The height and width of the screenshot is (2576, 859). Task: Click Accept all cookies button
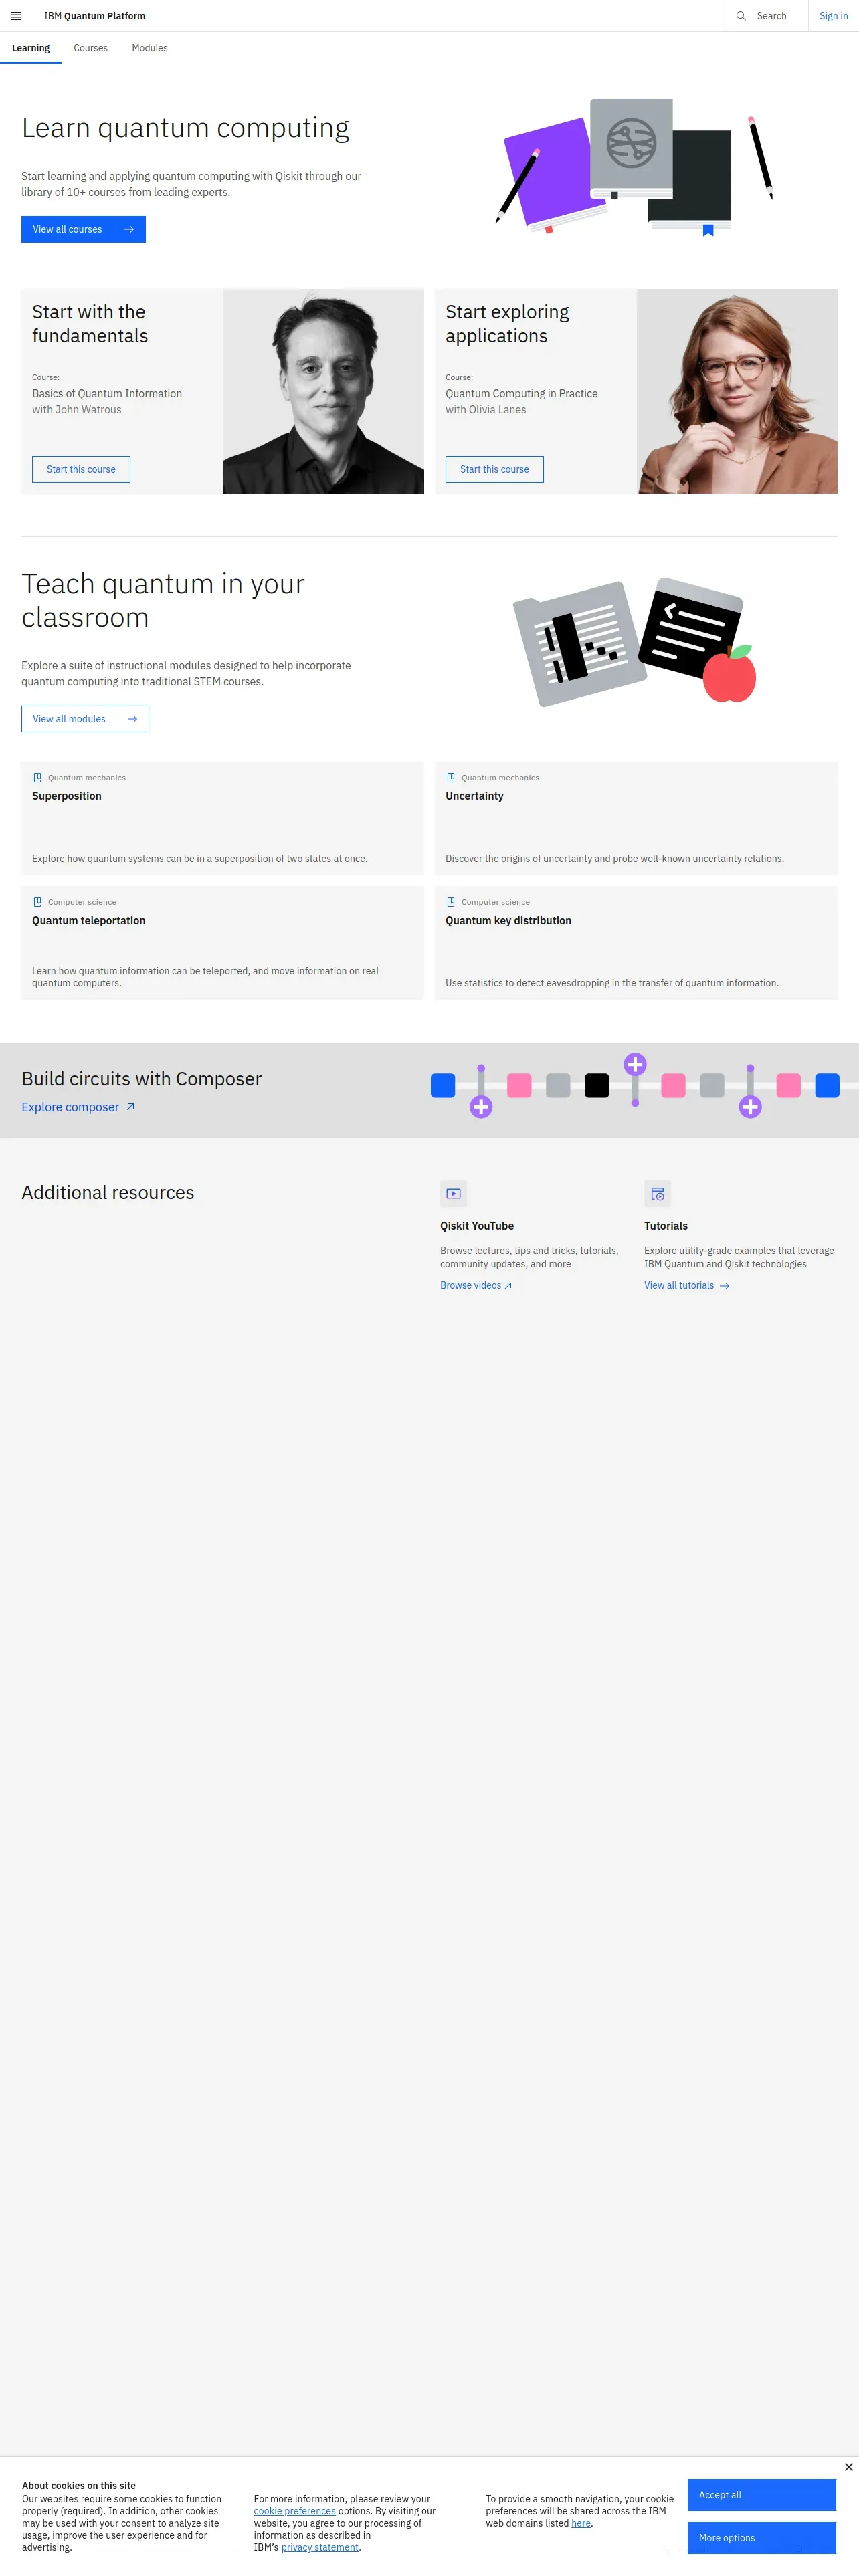761,2495
